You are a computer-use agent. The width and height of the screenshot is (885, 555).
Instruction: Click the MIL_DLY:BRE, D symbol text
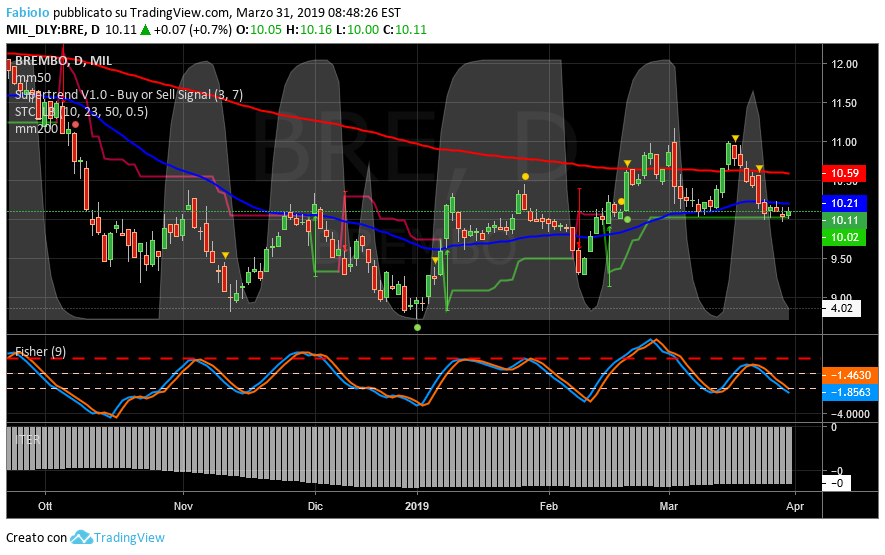tap(53, 30)
